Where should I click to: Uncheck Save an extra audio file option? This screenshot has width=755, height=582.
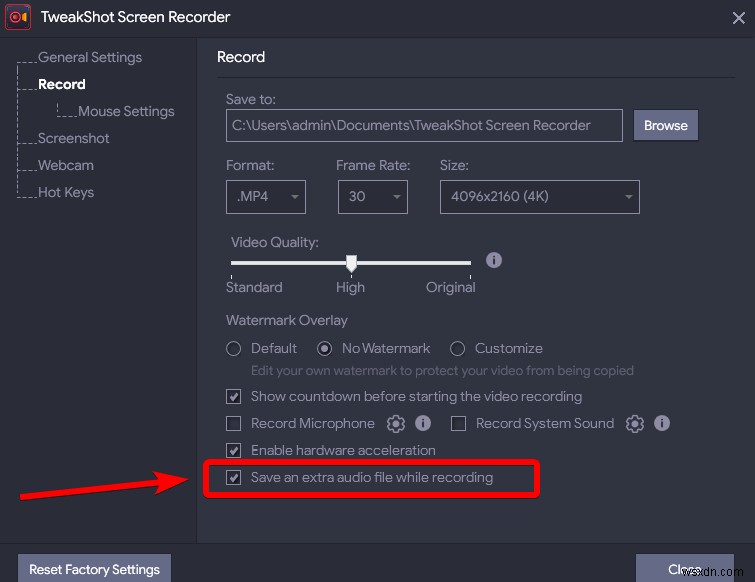pos(234,478)
